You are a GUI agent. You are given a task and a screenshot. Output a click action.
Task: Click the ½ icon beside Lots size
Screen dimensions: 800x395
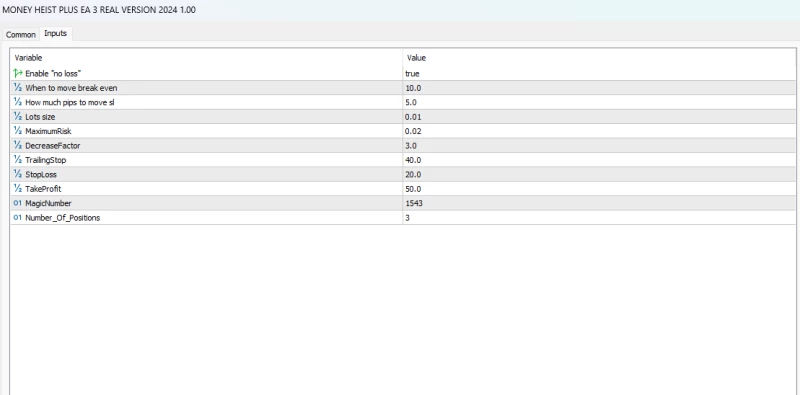click(x=18, y=117)
